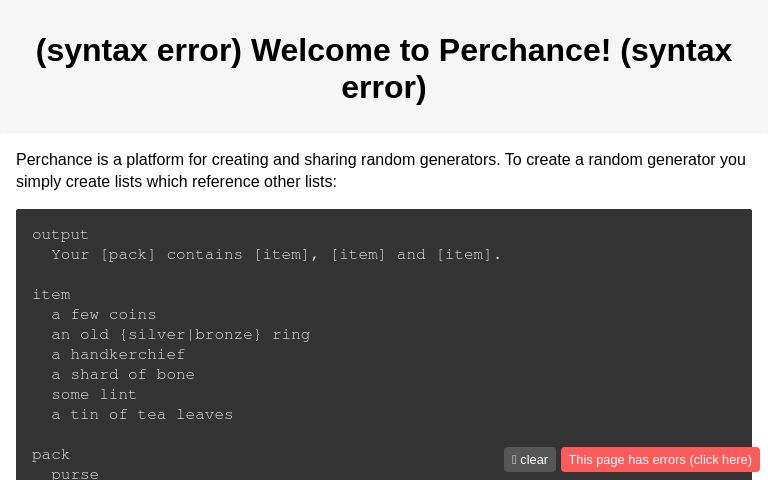Click the 'pack' list name in code
Screen dimensions: 768x480
51,455
